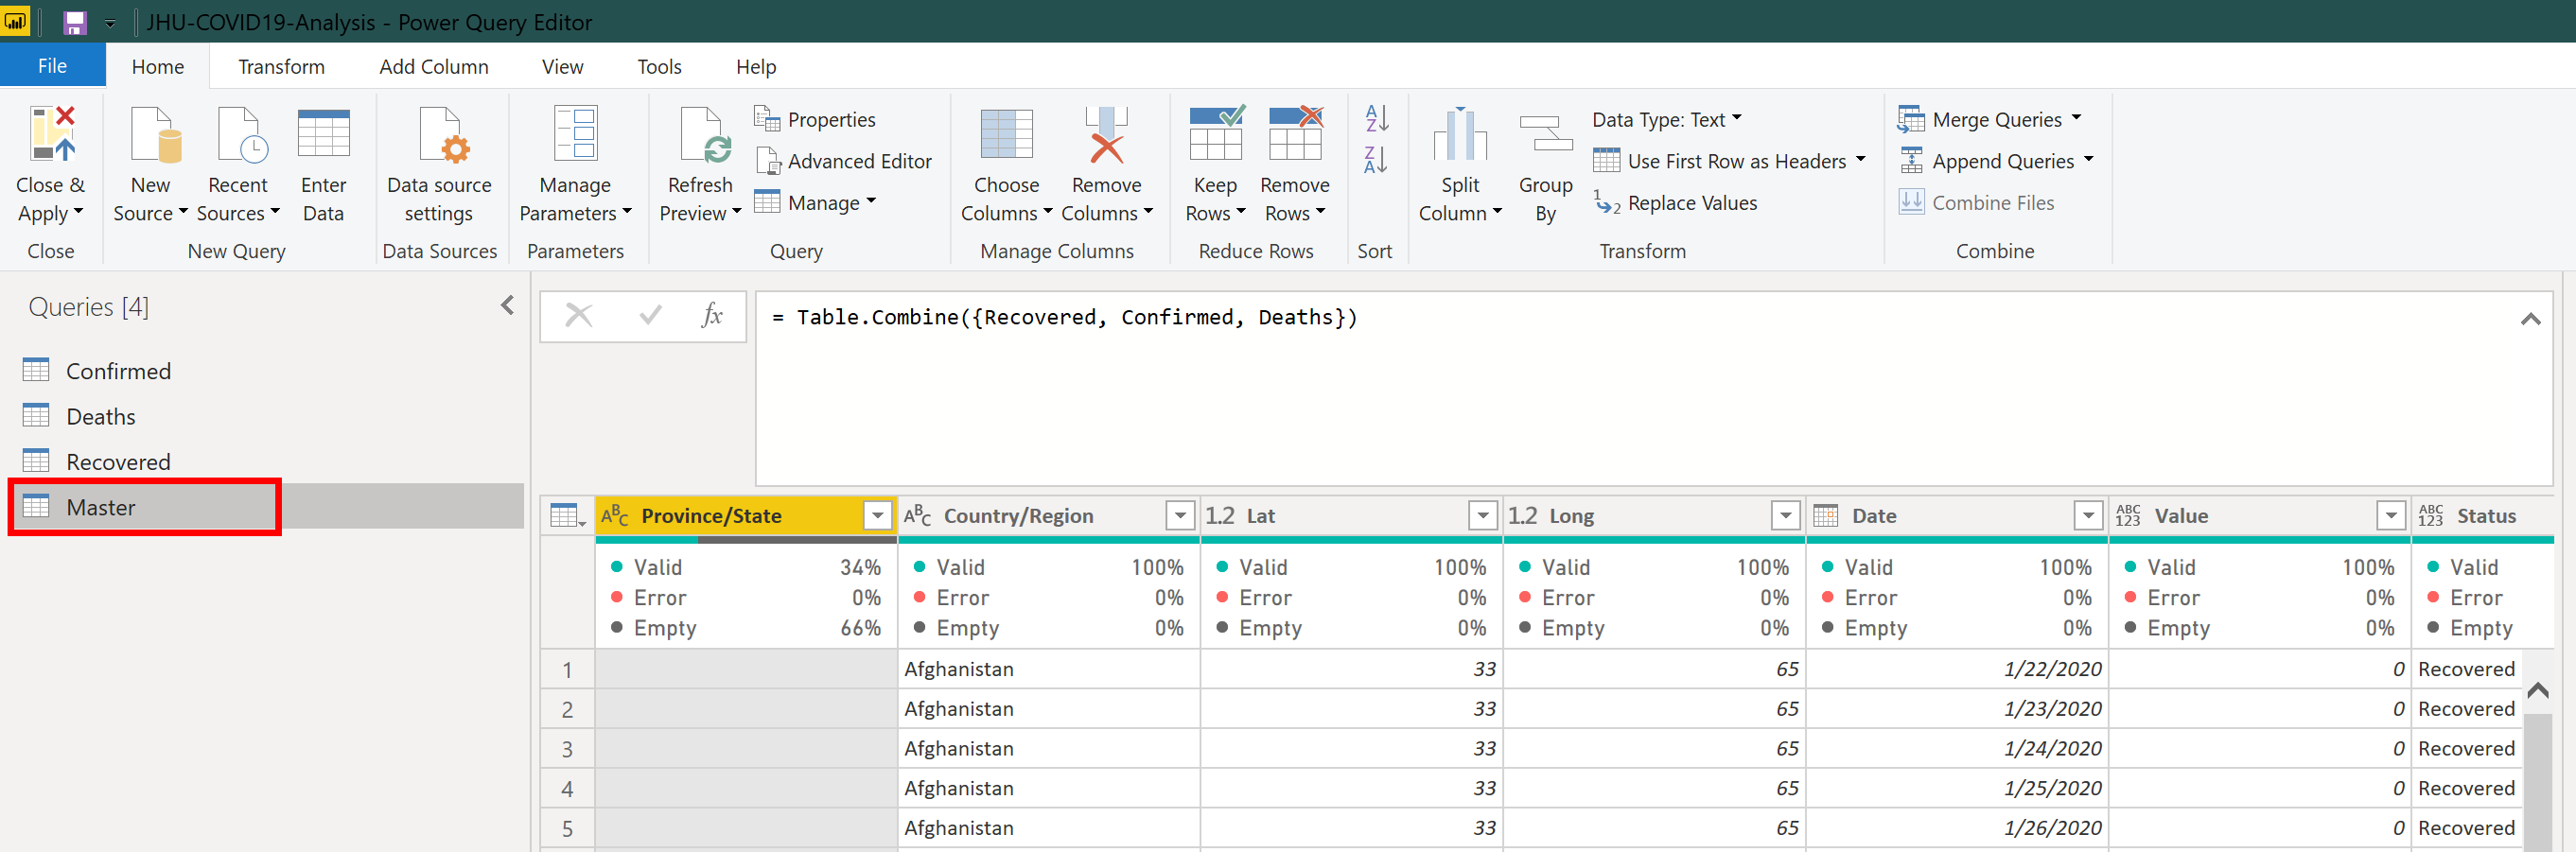Screen dimensions: 2576x852
Task: Expand Use First Row as Headers dropdown arrow
Action: (x=1861, y=160)
